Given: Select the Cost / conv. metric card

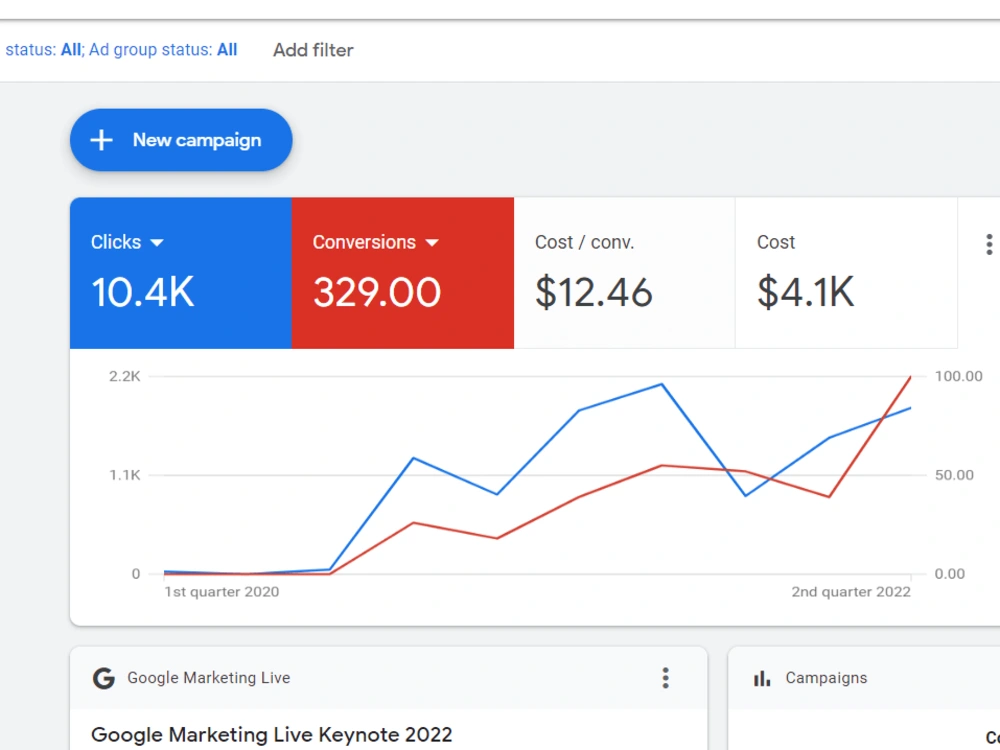Looking at the screenshot, I should tap(624, 273).
